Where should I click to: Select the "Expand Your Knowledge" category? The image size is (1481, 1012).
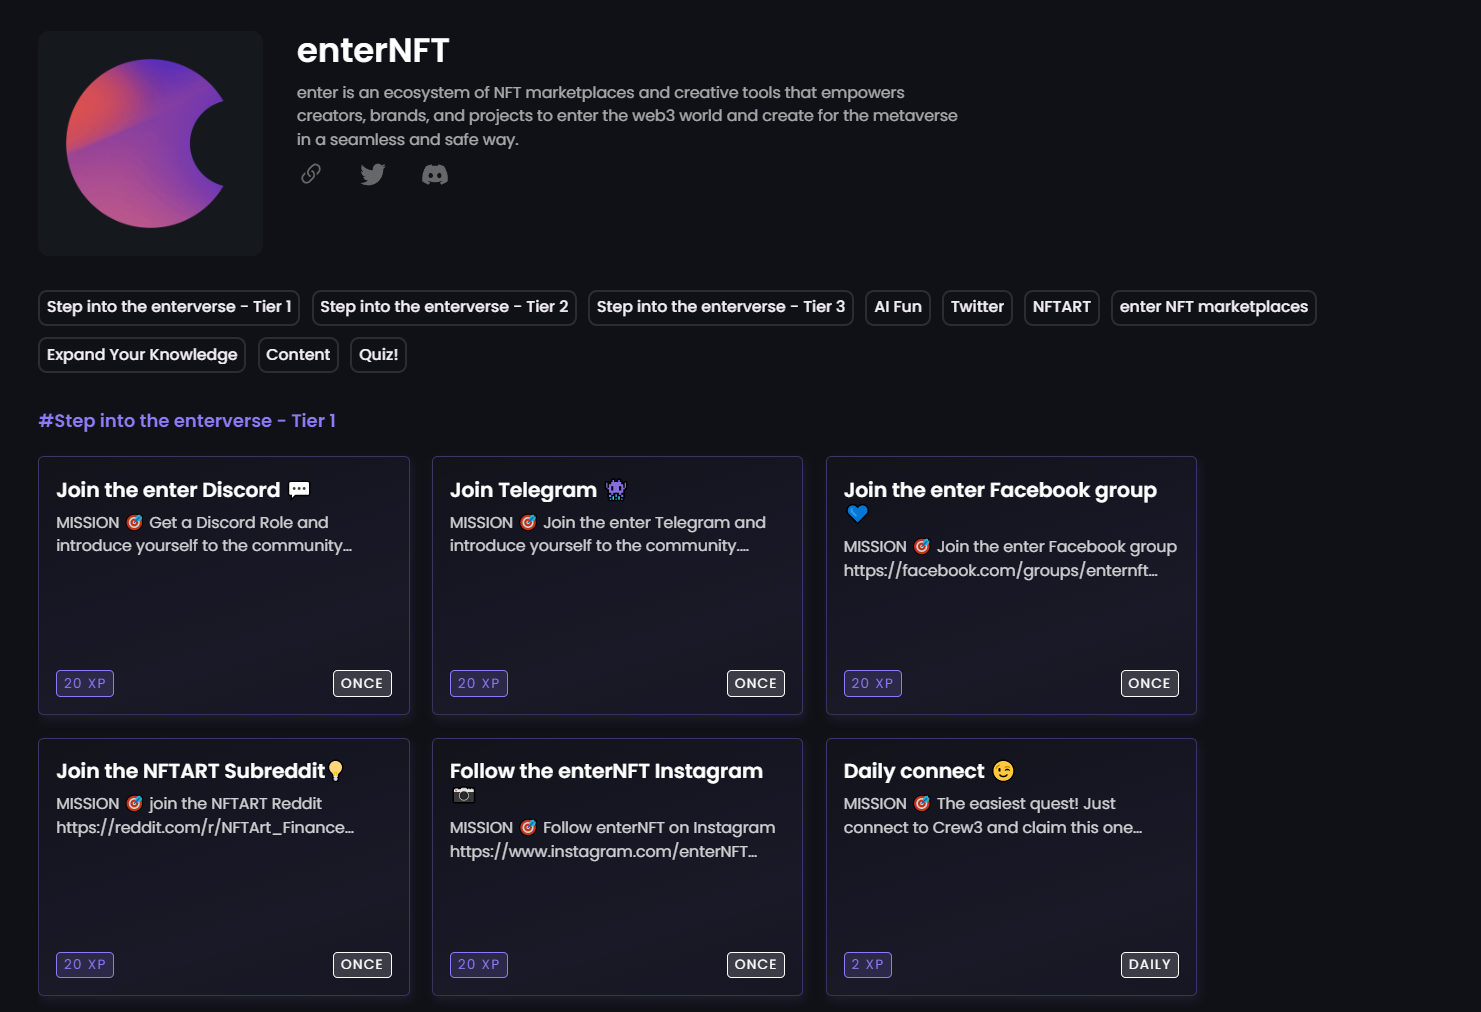point(141,354)
